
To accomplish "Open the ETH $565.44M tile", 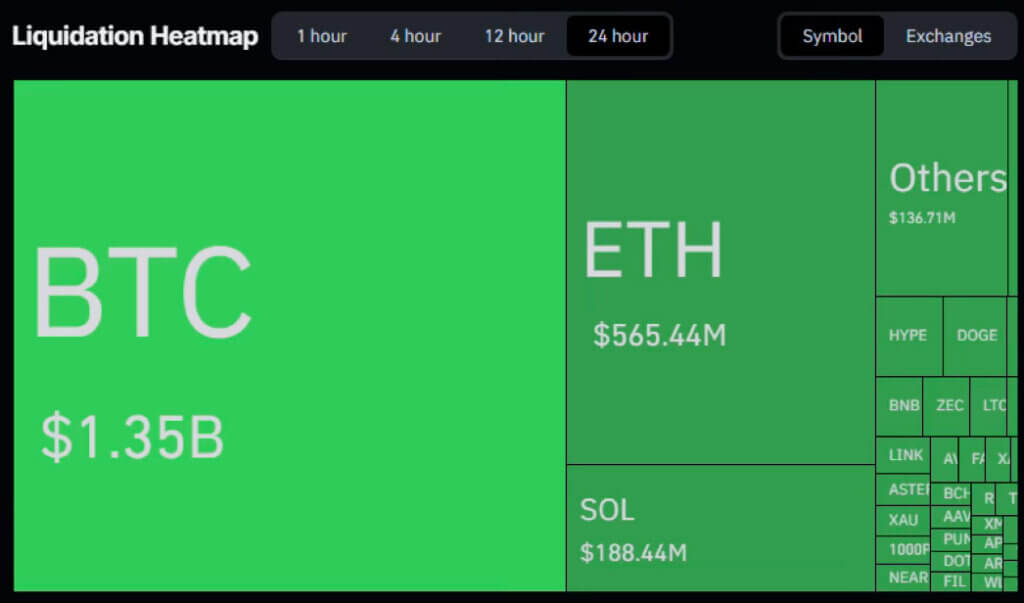I will [x=720, y=272].
